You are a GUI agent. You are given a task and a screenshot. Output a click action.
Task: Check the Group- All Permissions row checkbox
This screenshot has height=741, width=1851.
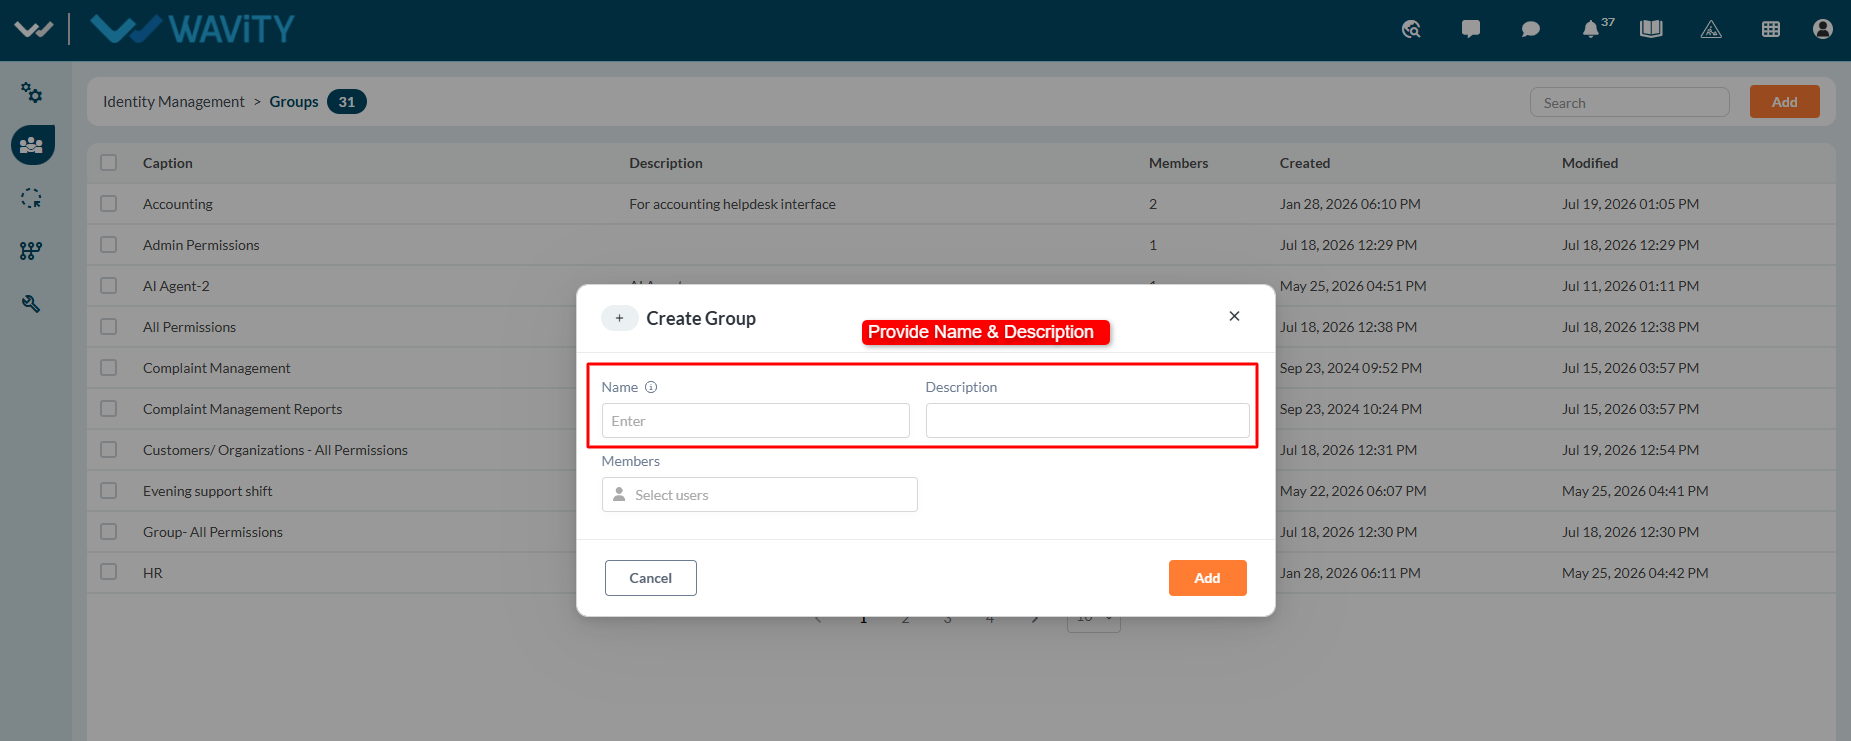[109, 532]
